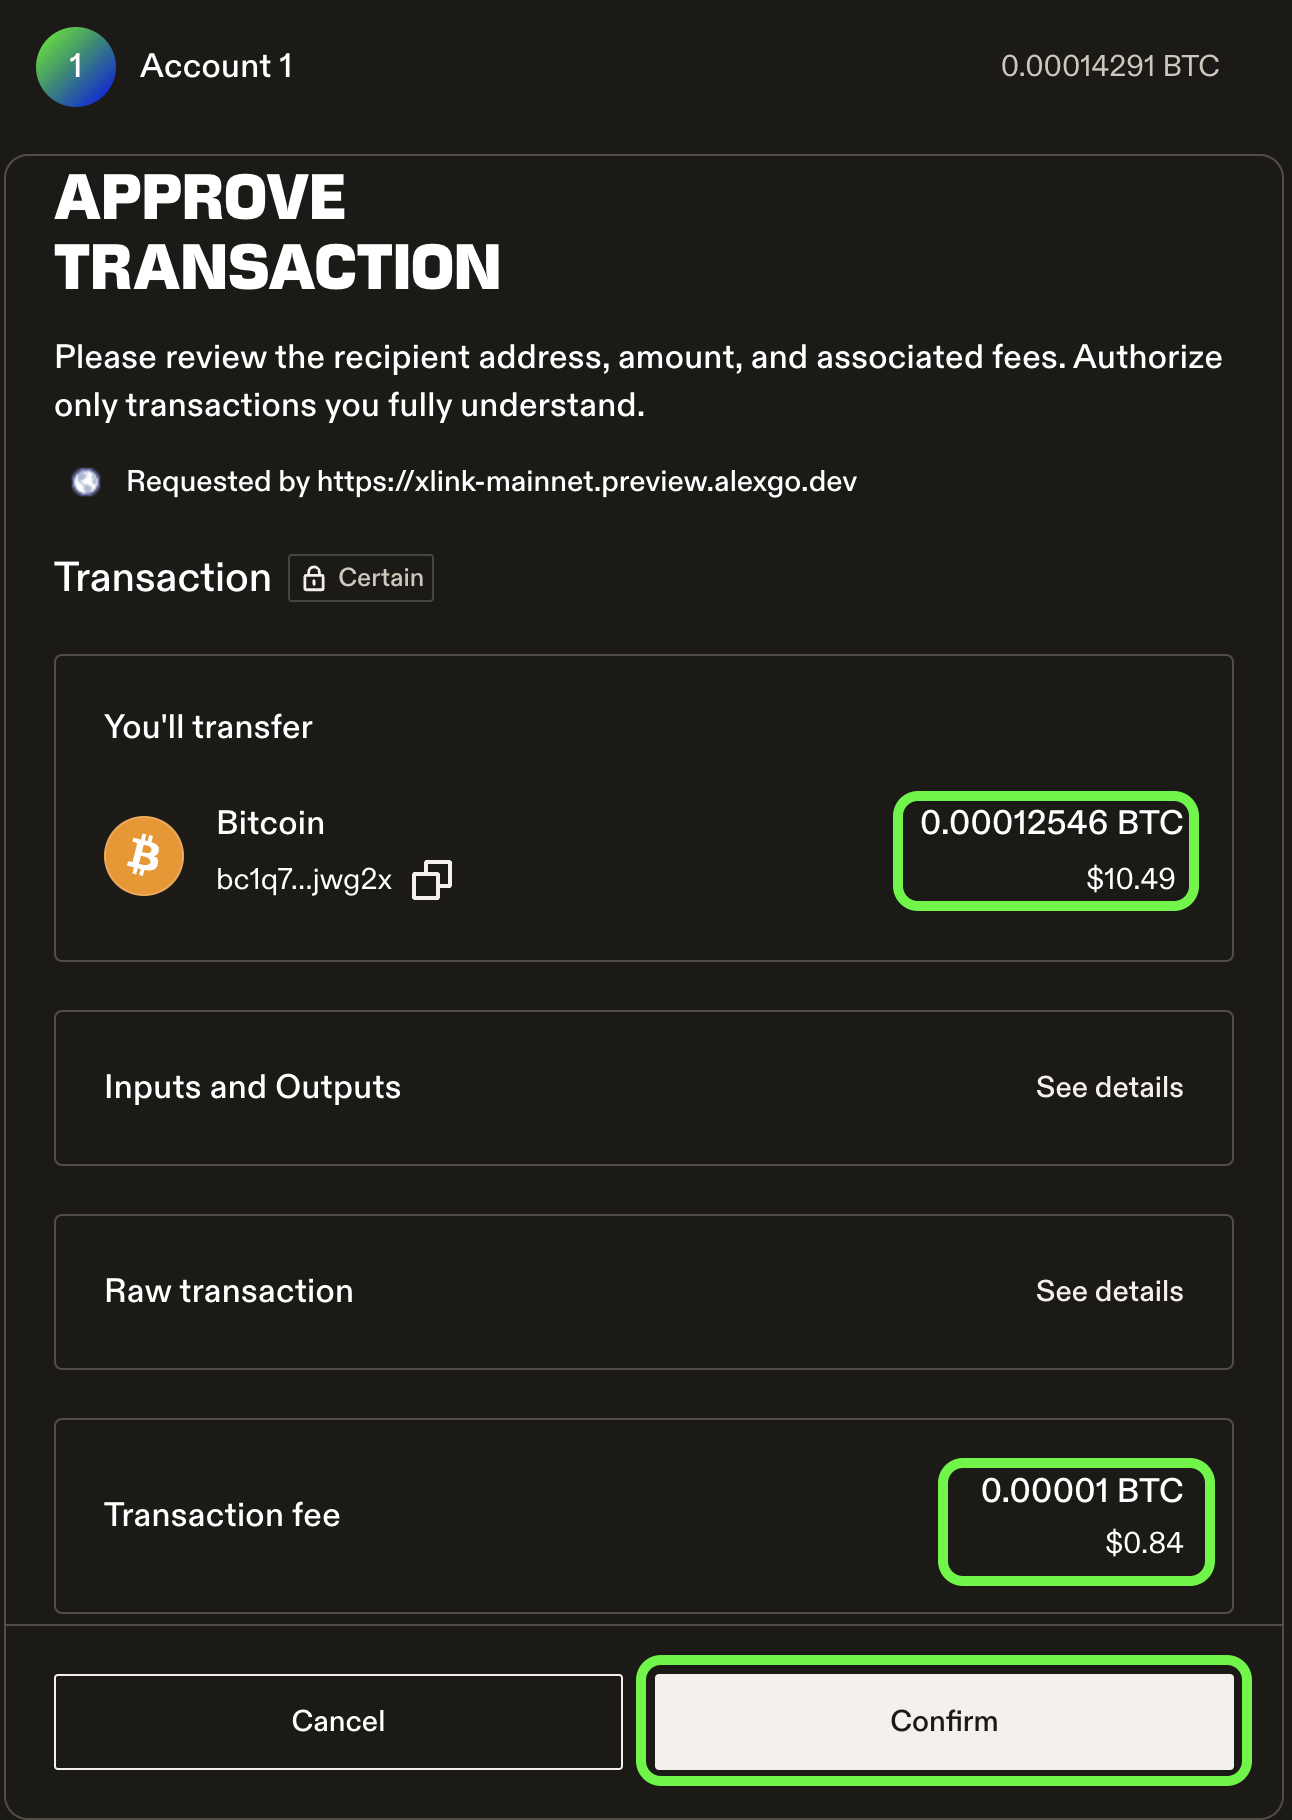Copy the bc1q7...jwg2x recipient address
The height and width of the screenshot is (1820, 1292).
tap(432, 880)
